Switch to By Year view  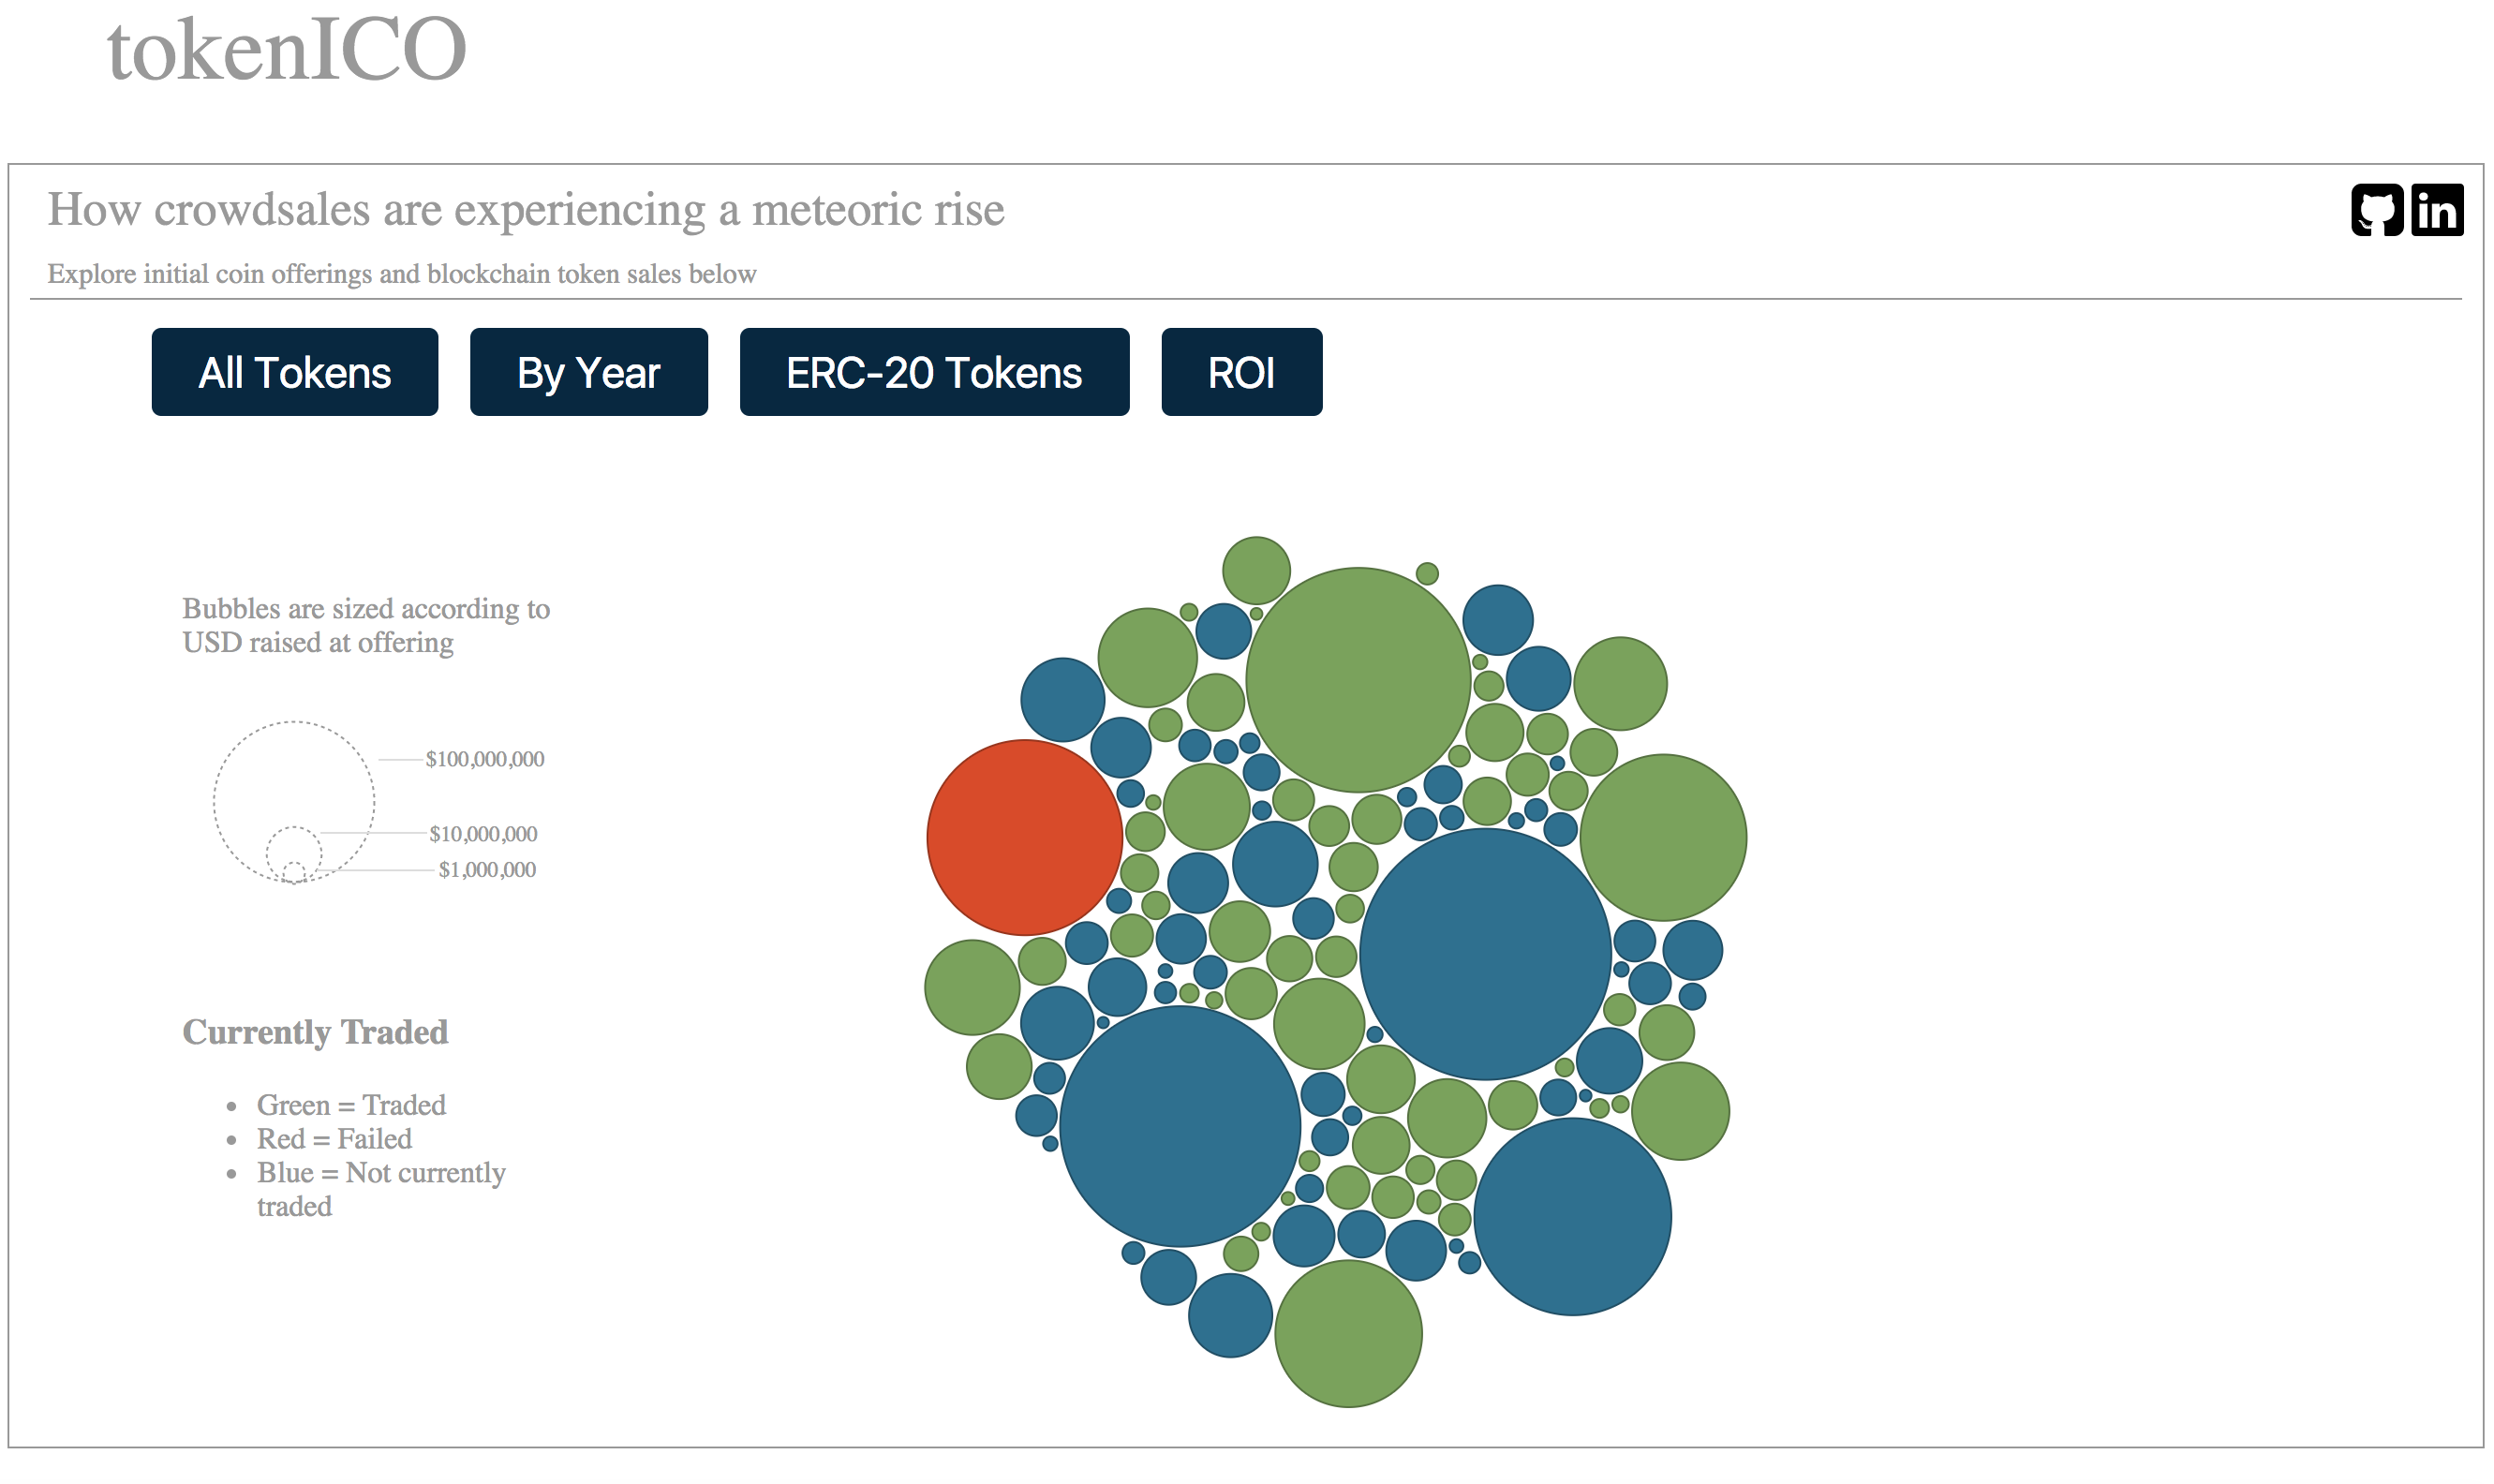589,372
